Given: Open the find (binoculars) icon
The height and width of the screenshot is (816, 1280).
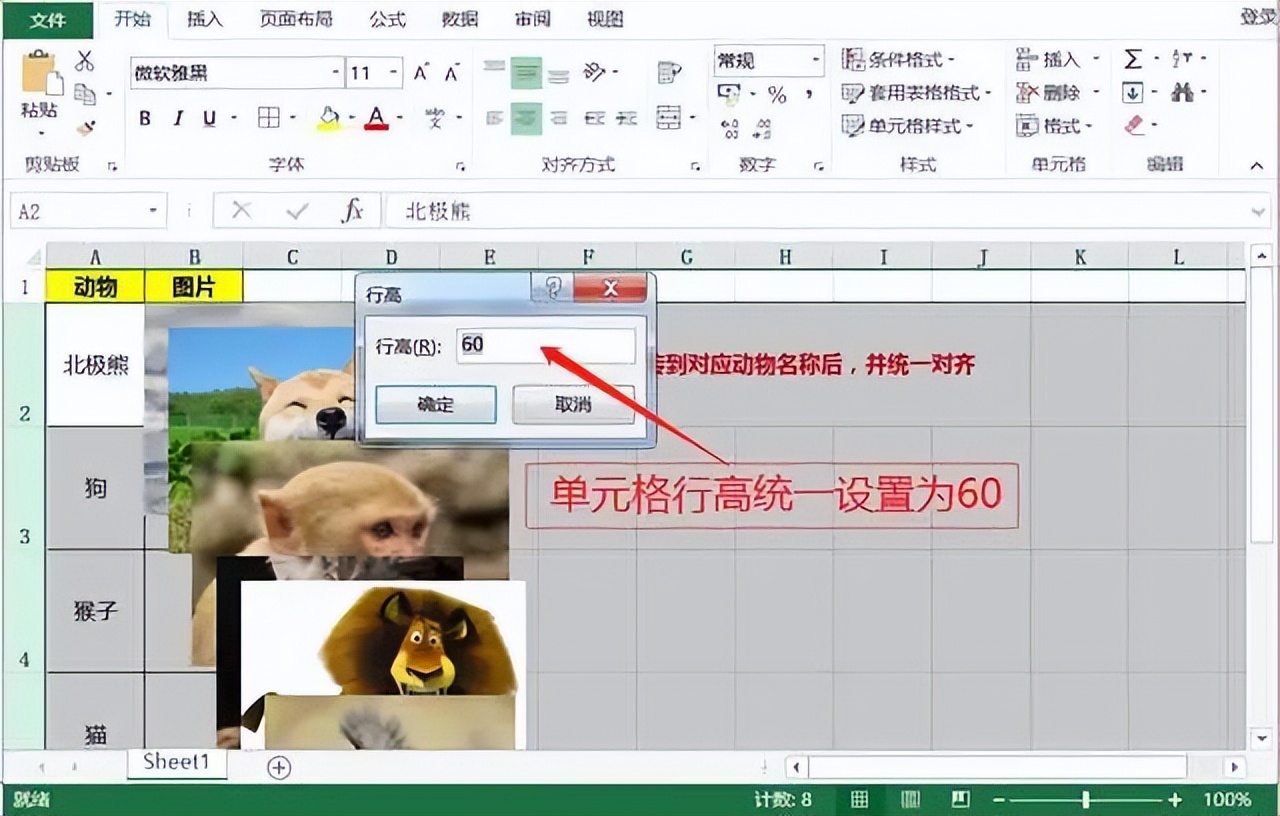Looking at the screenshot, I should click(1184, 93).
